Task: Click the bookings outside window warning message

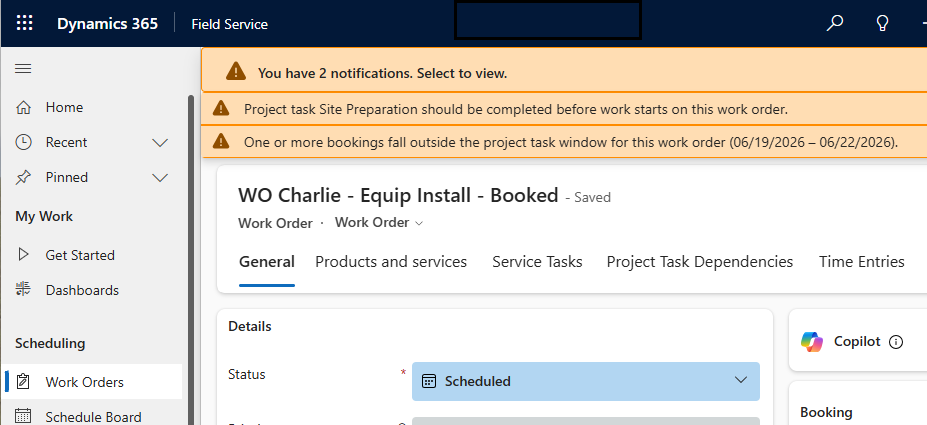Action: [x=571, y=142]
